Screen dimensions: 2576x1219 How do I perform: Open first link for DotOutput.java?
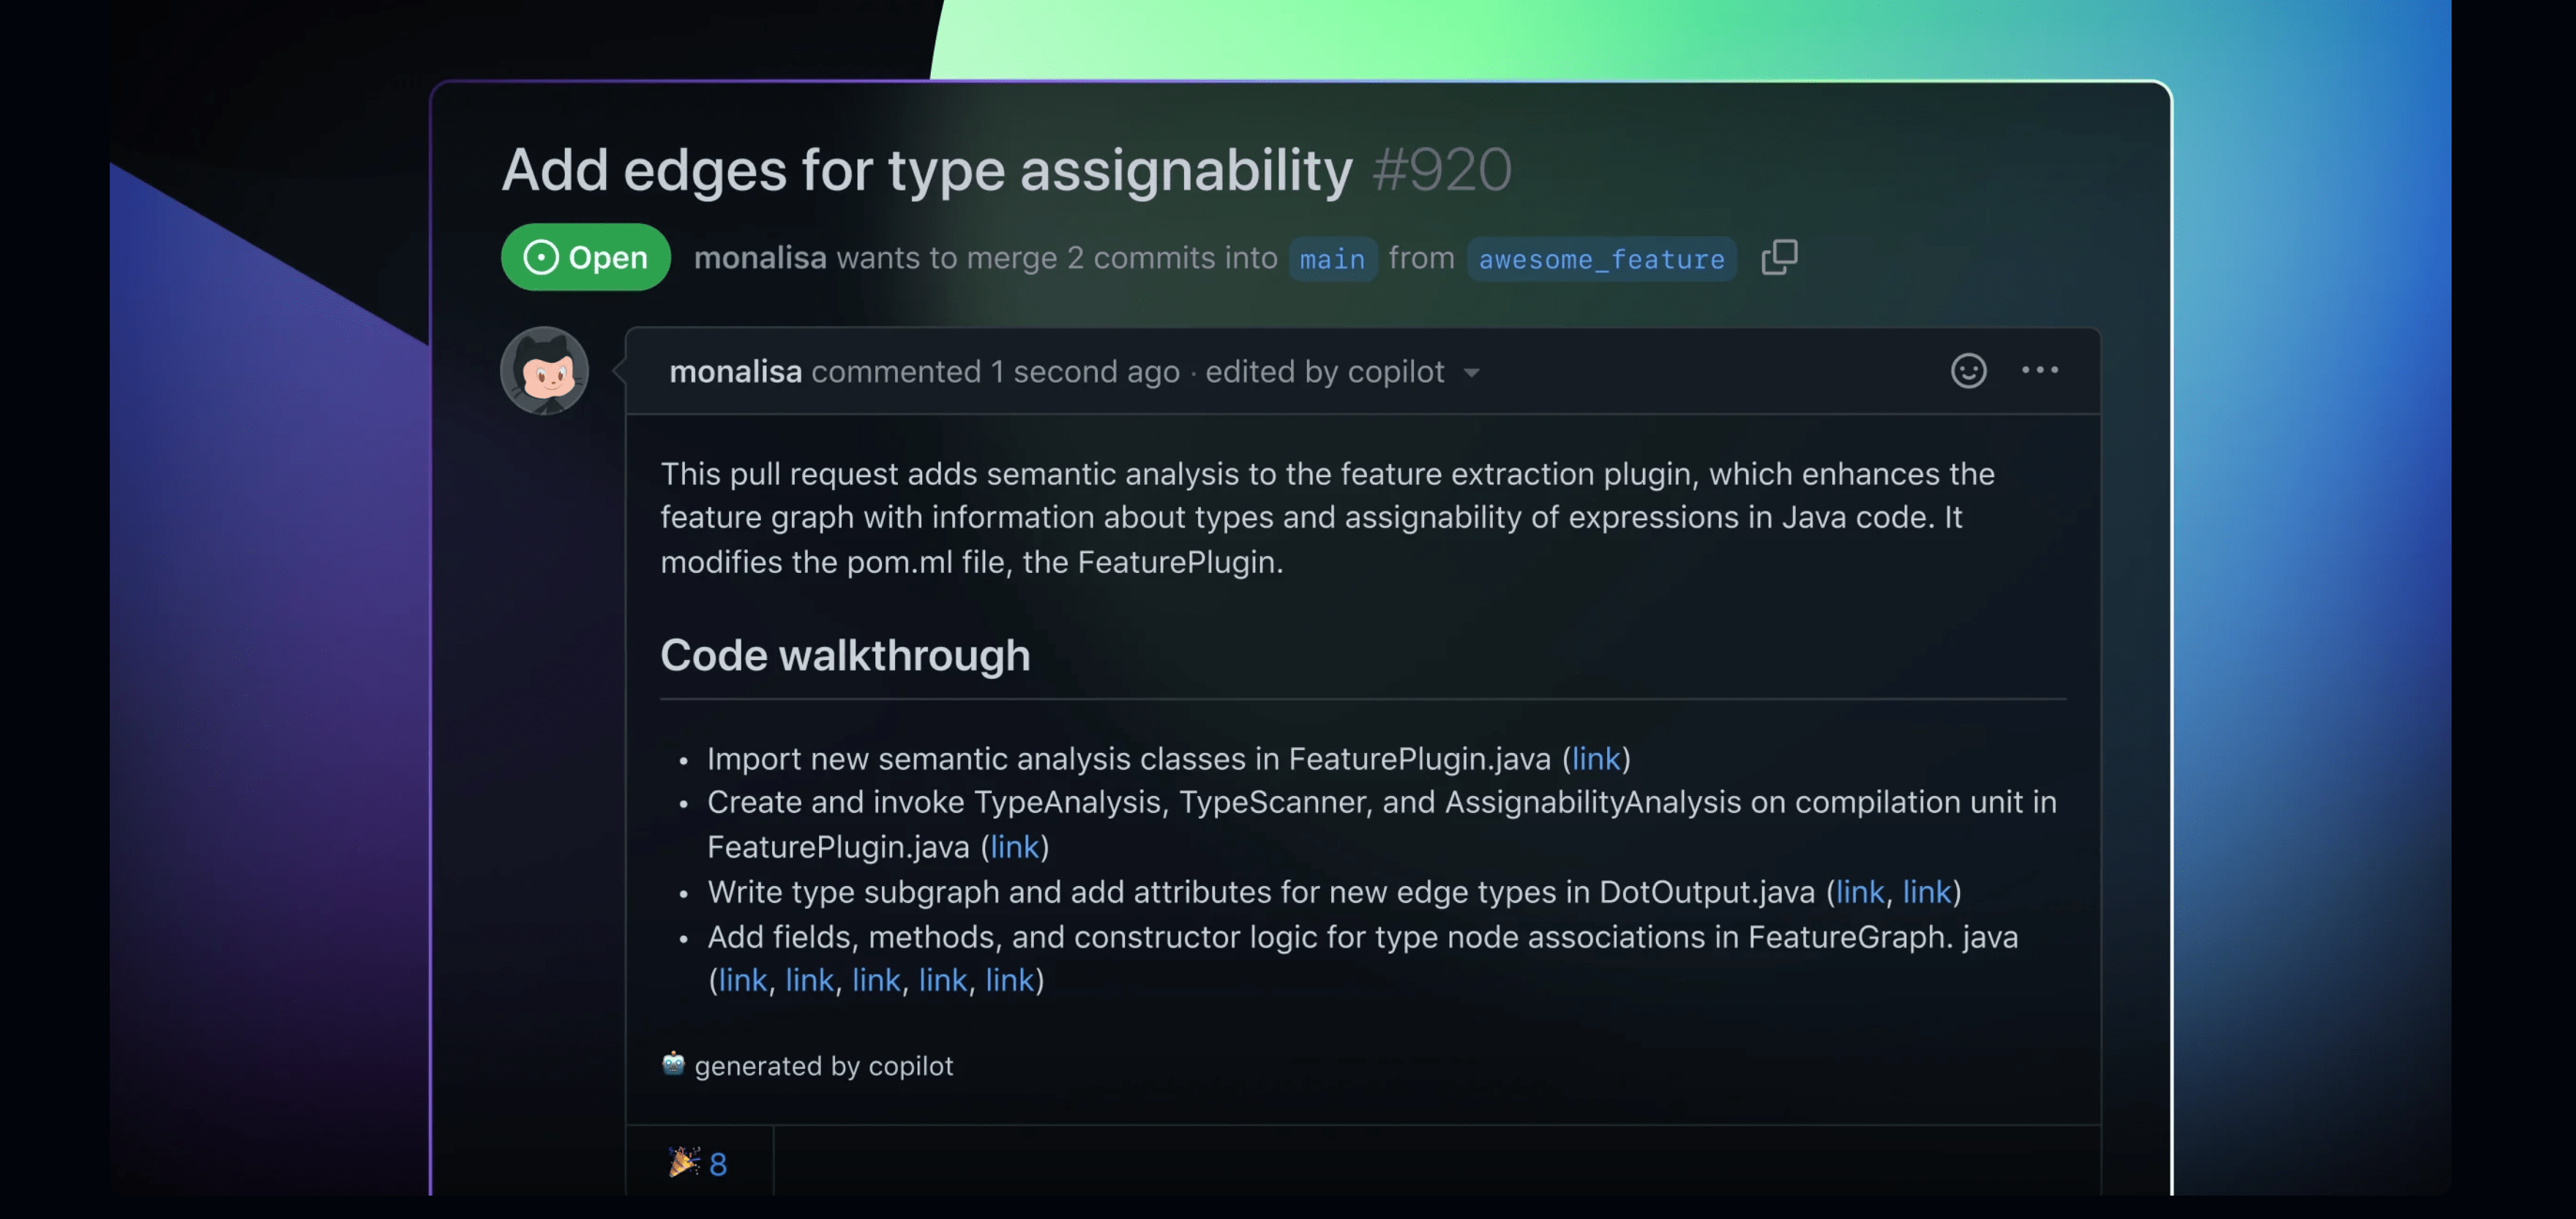click(1859, 892)
